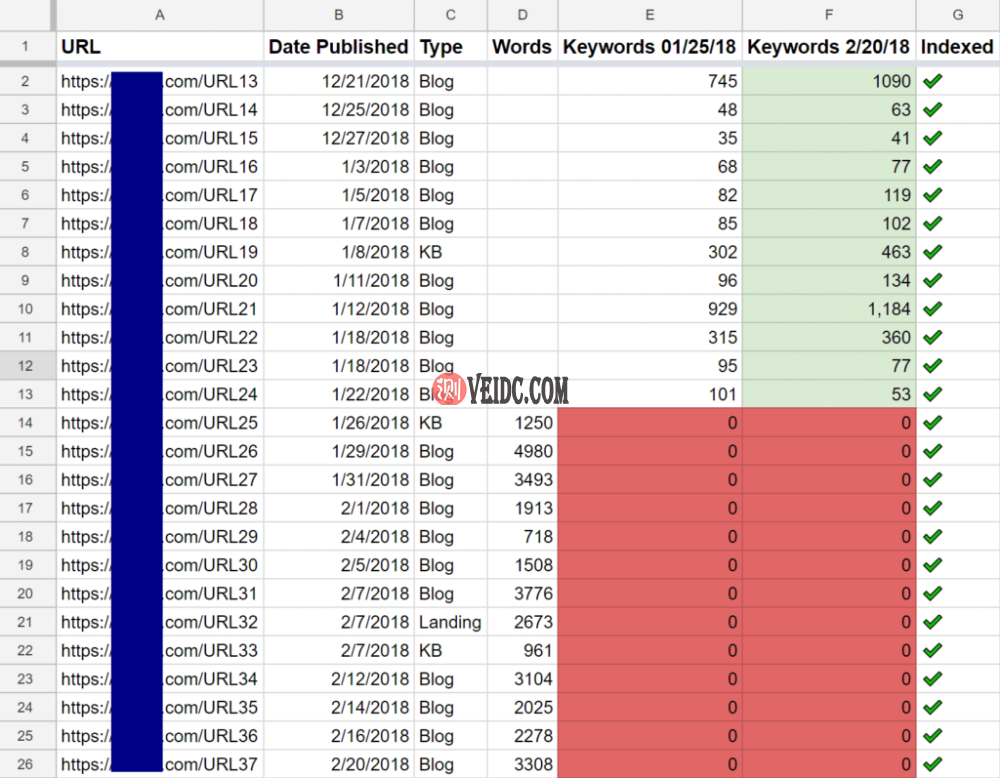Select the Words cell with 3104
1000x778 pixels.
pyautogui.click(x=522, y=679)
